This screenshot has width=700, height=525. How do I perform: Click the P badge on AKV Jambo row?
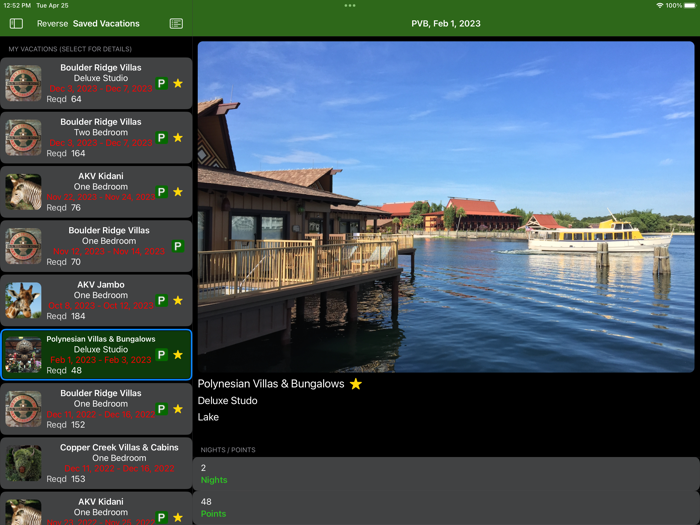162,300
